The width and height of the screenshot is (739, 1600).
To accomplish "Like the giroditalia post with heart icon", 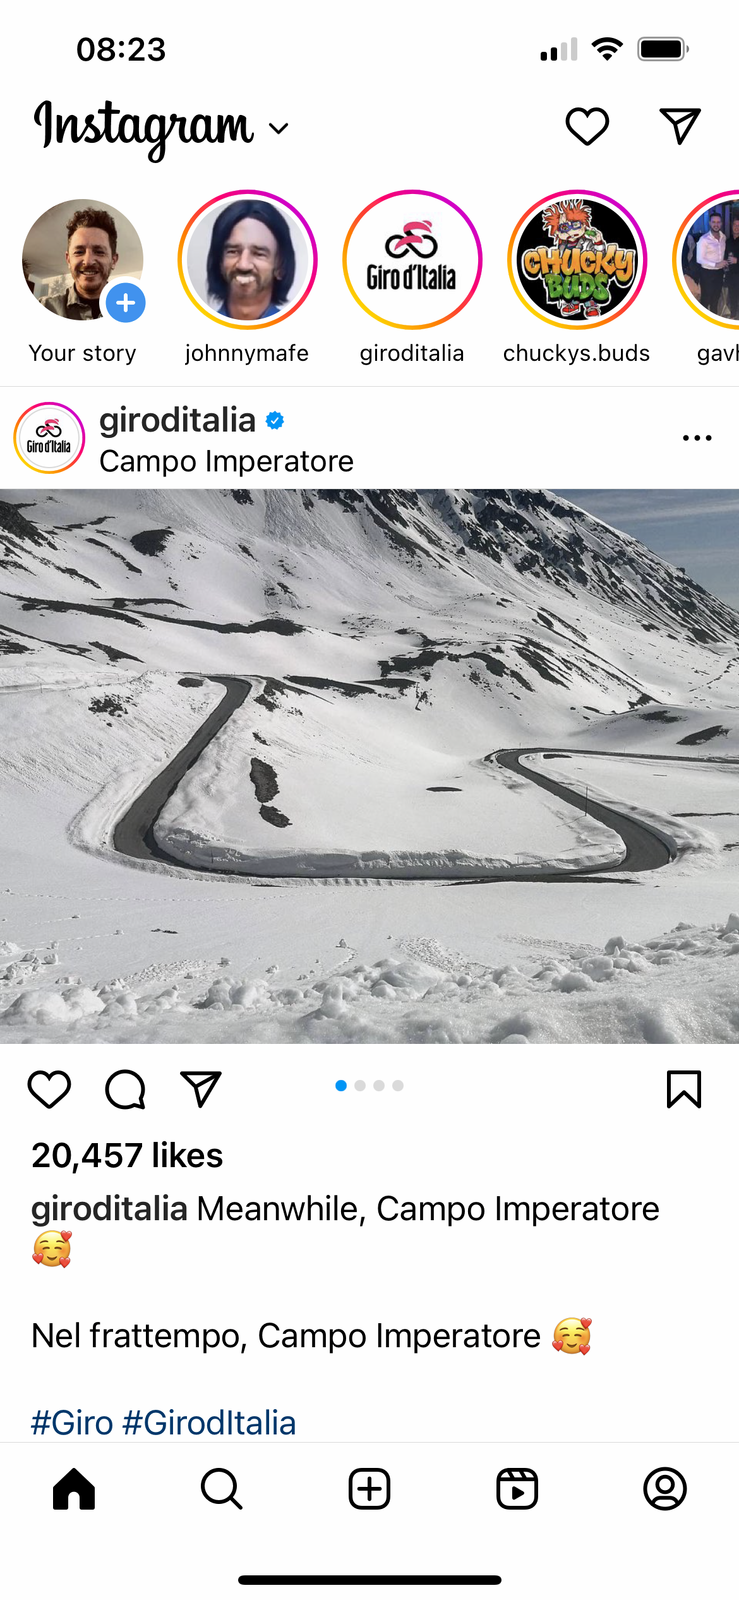I will 49,1089.
